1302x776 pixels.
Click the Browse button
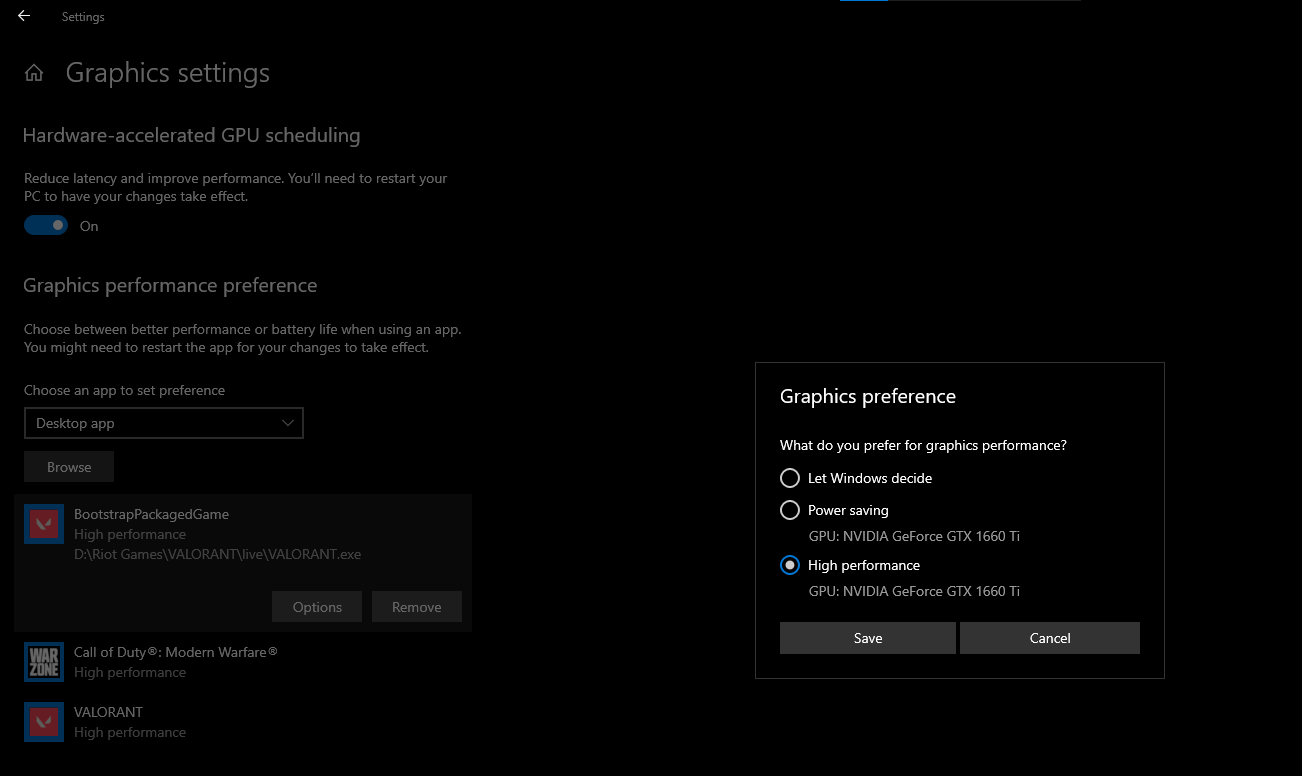[69, 467]
